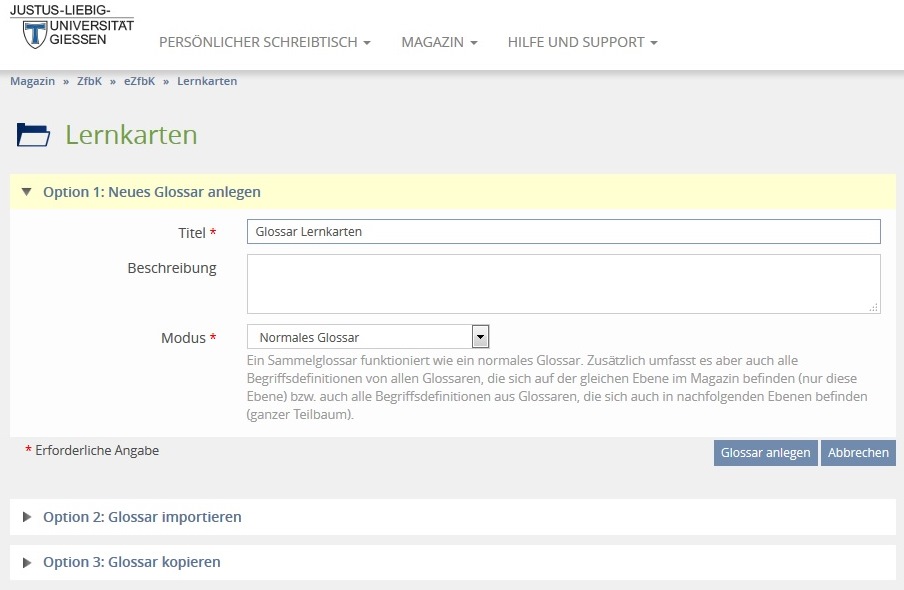Click into the Beschreibung text area
Image resolution: width=904 pixels, height=590 pixels.
click(x=563, y=284)
